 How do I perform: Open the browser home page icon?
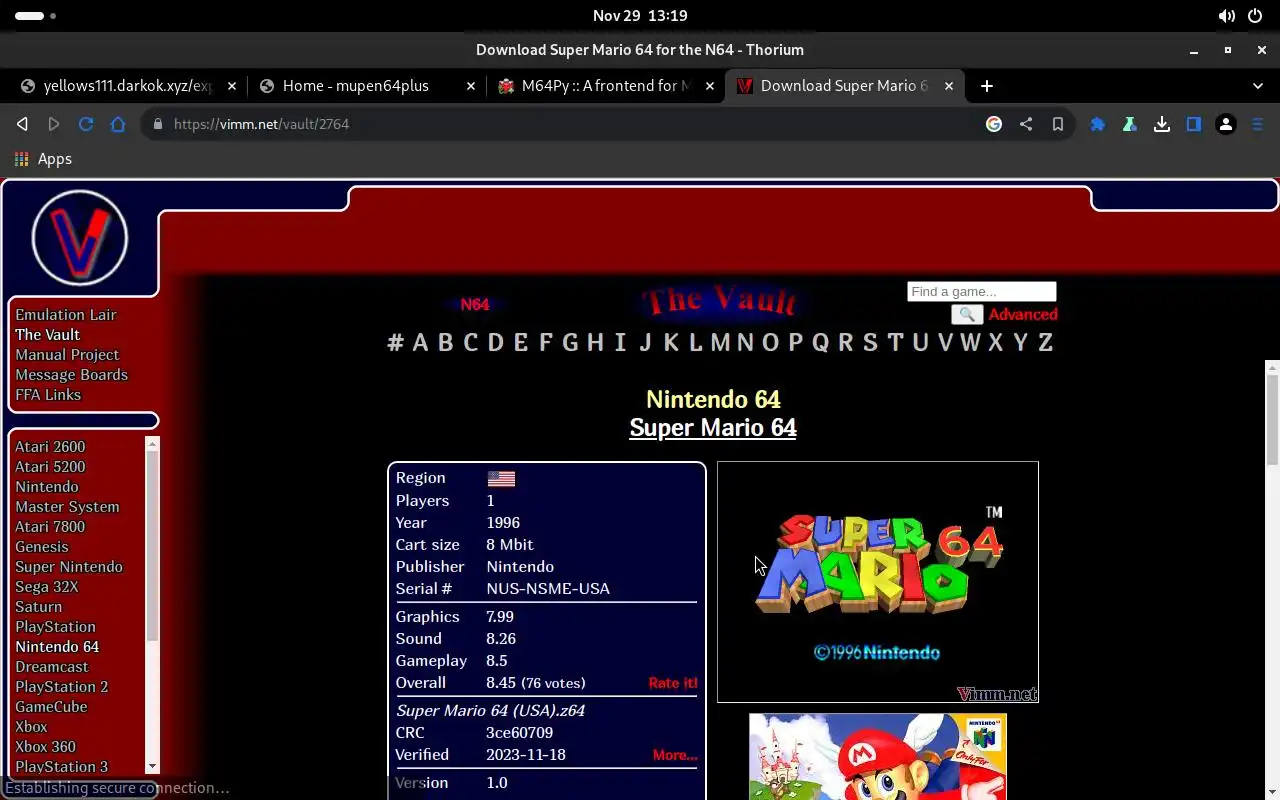(x=118, y=124)
